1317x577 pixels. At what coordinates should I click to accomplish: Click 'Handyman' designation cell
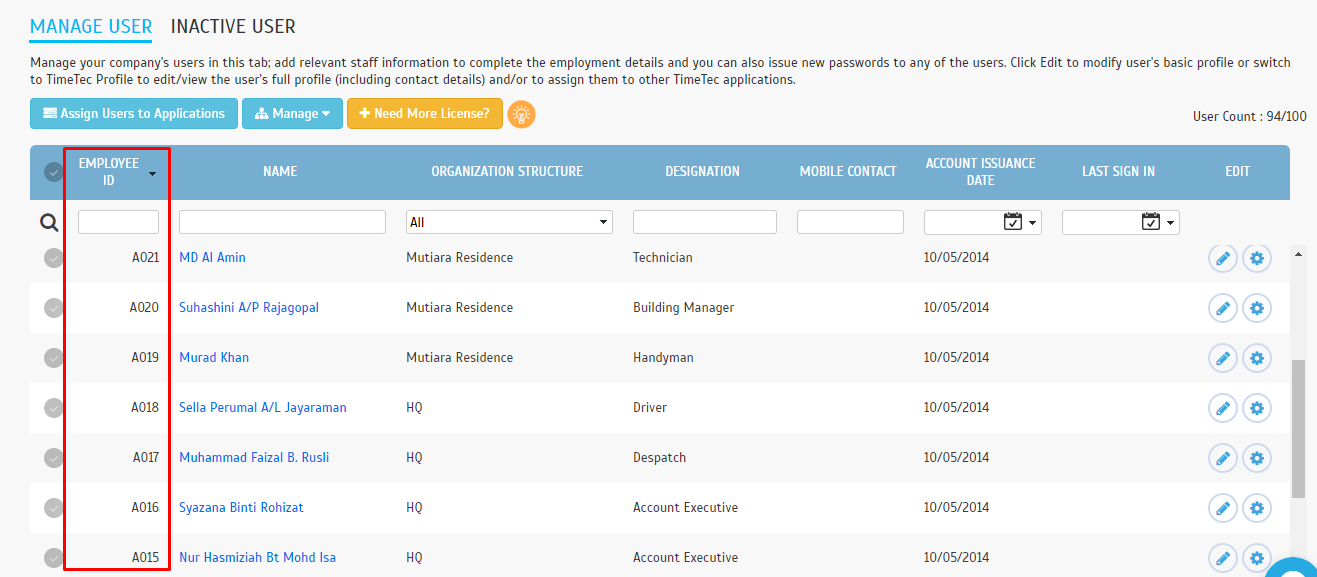click(x=663, y=358)
